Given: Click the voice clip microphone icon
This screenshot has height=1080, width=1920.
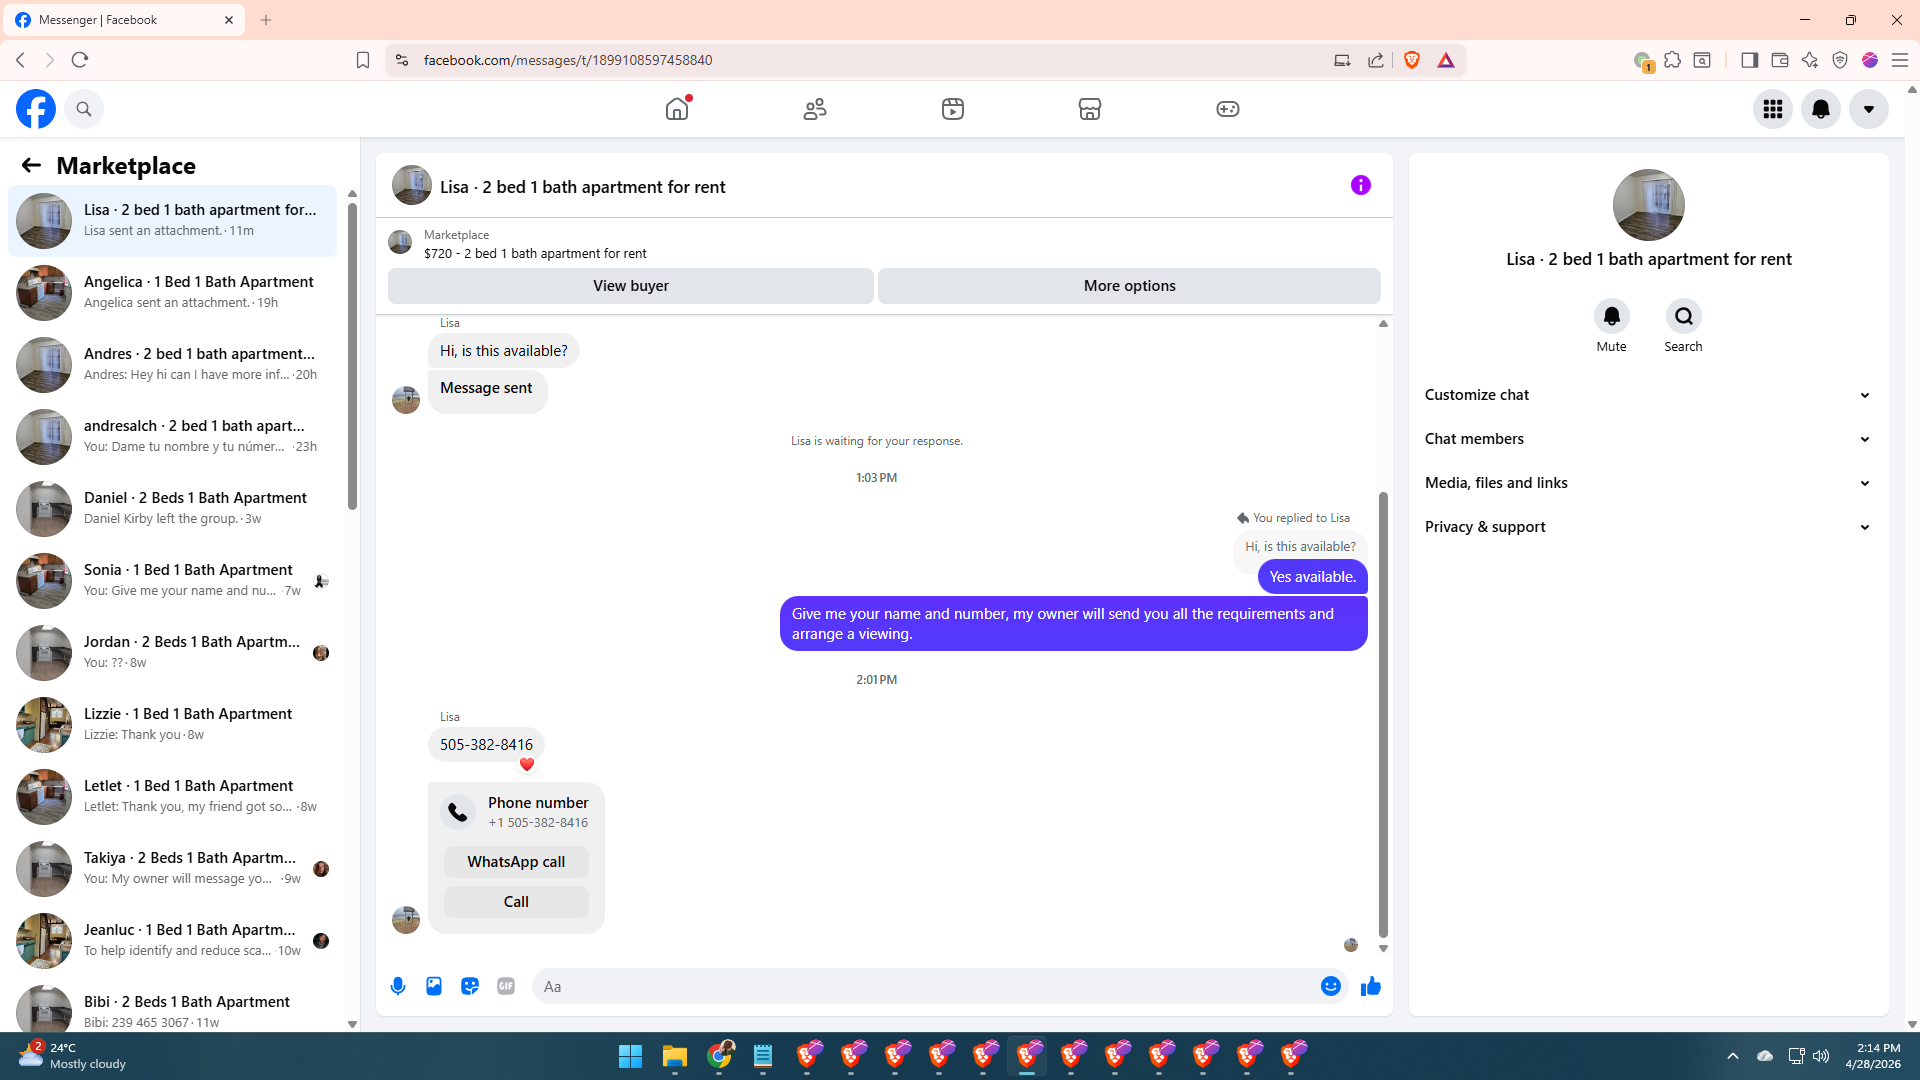Looking at the screenshot, I should pos(398,986).
